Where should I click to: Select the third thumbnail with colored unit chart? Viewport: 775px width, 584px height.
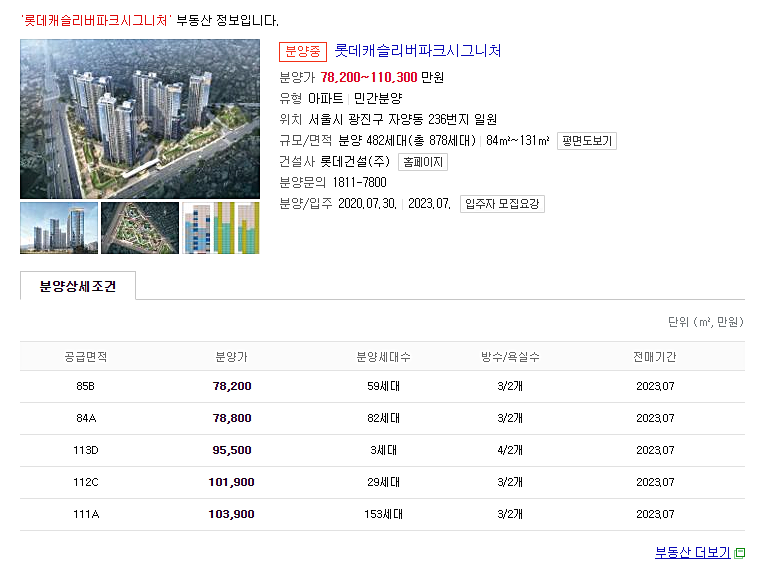pyautogui.click(x=220, y=228)
